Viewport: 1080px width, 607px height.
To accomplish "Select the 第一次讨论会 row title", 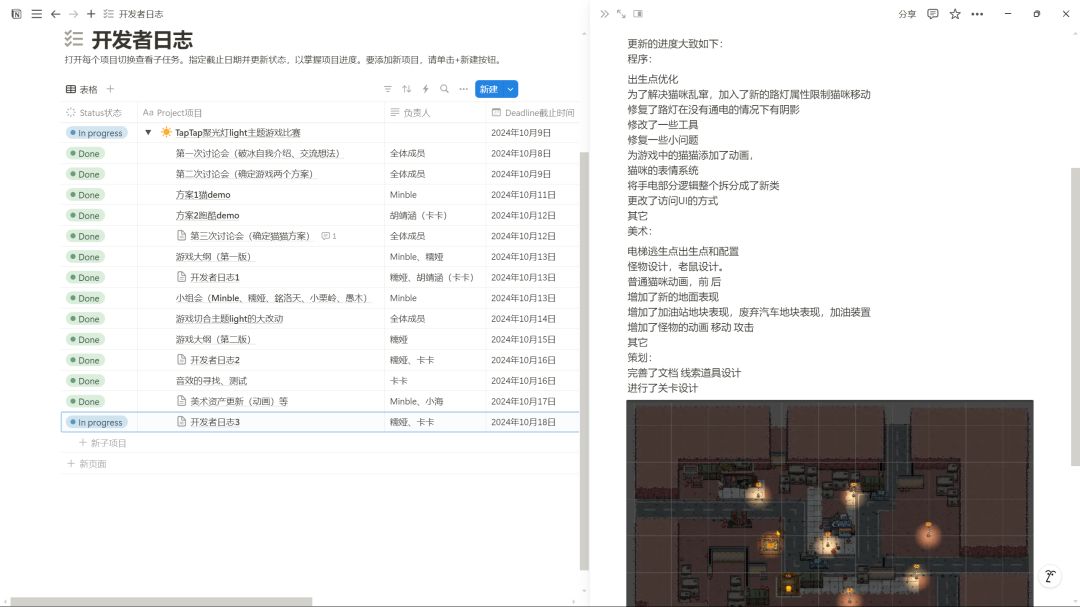I will coord(258,153).
